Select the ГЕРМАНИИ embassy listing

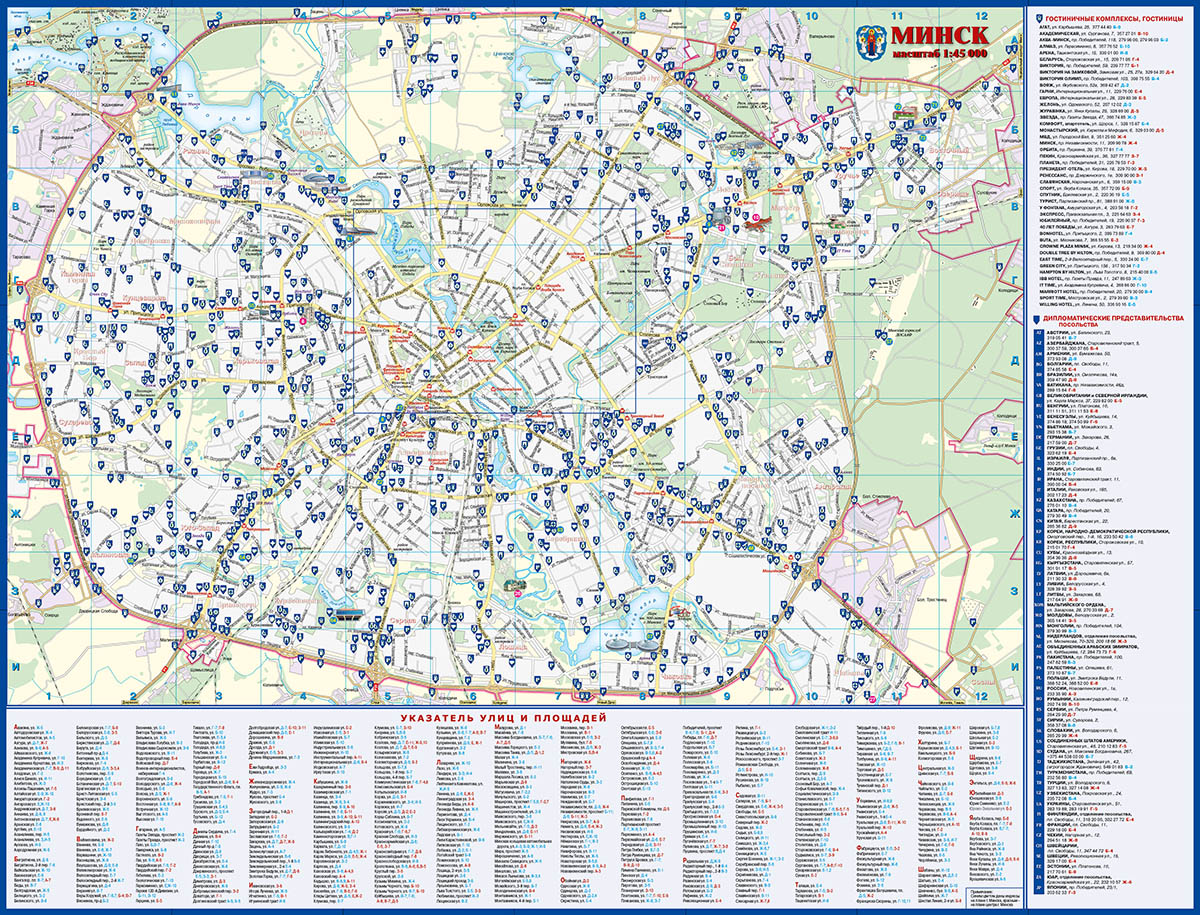[x=1058, y=437]
